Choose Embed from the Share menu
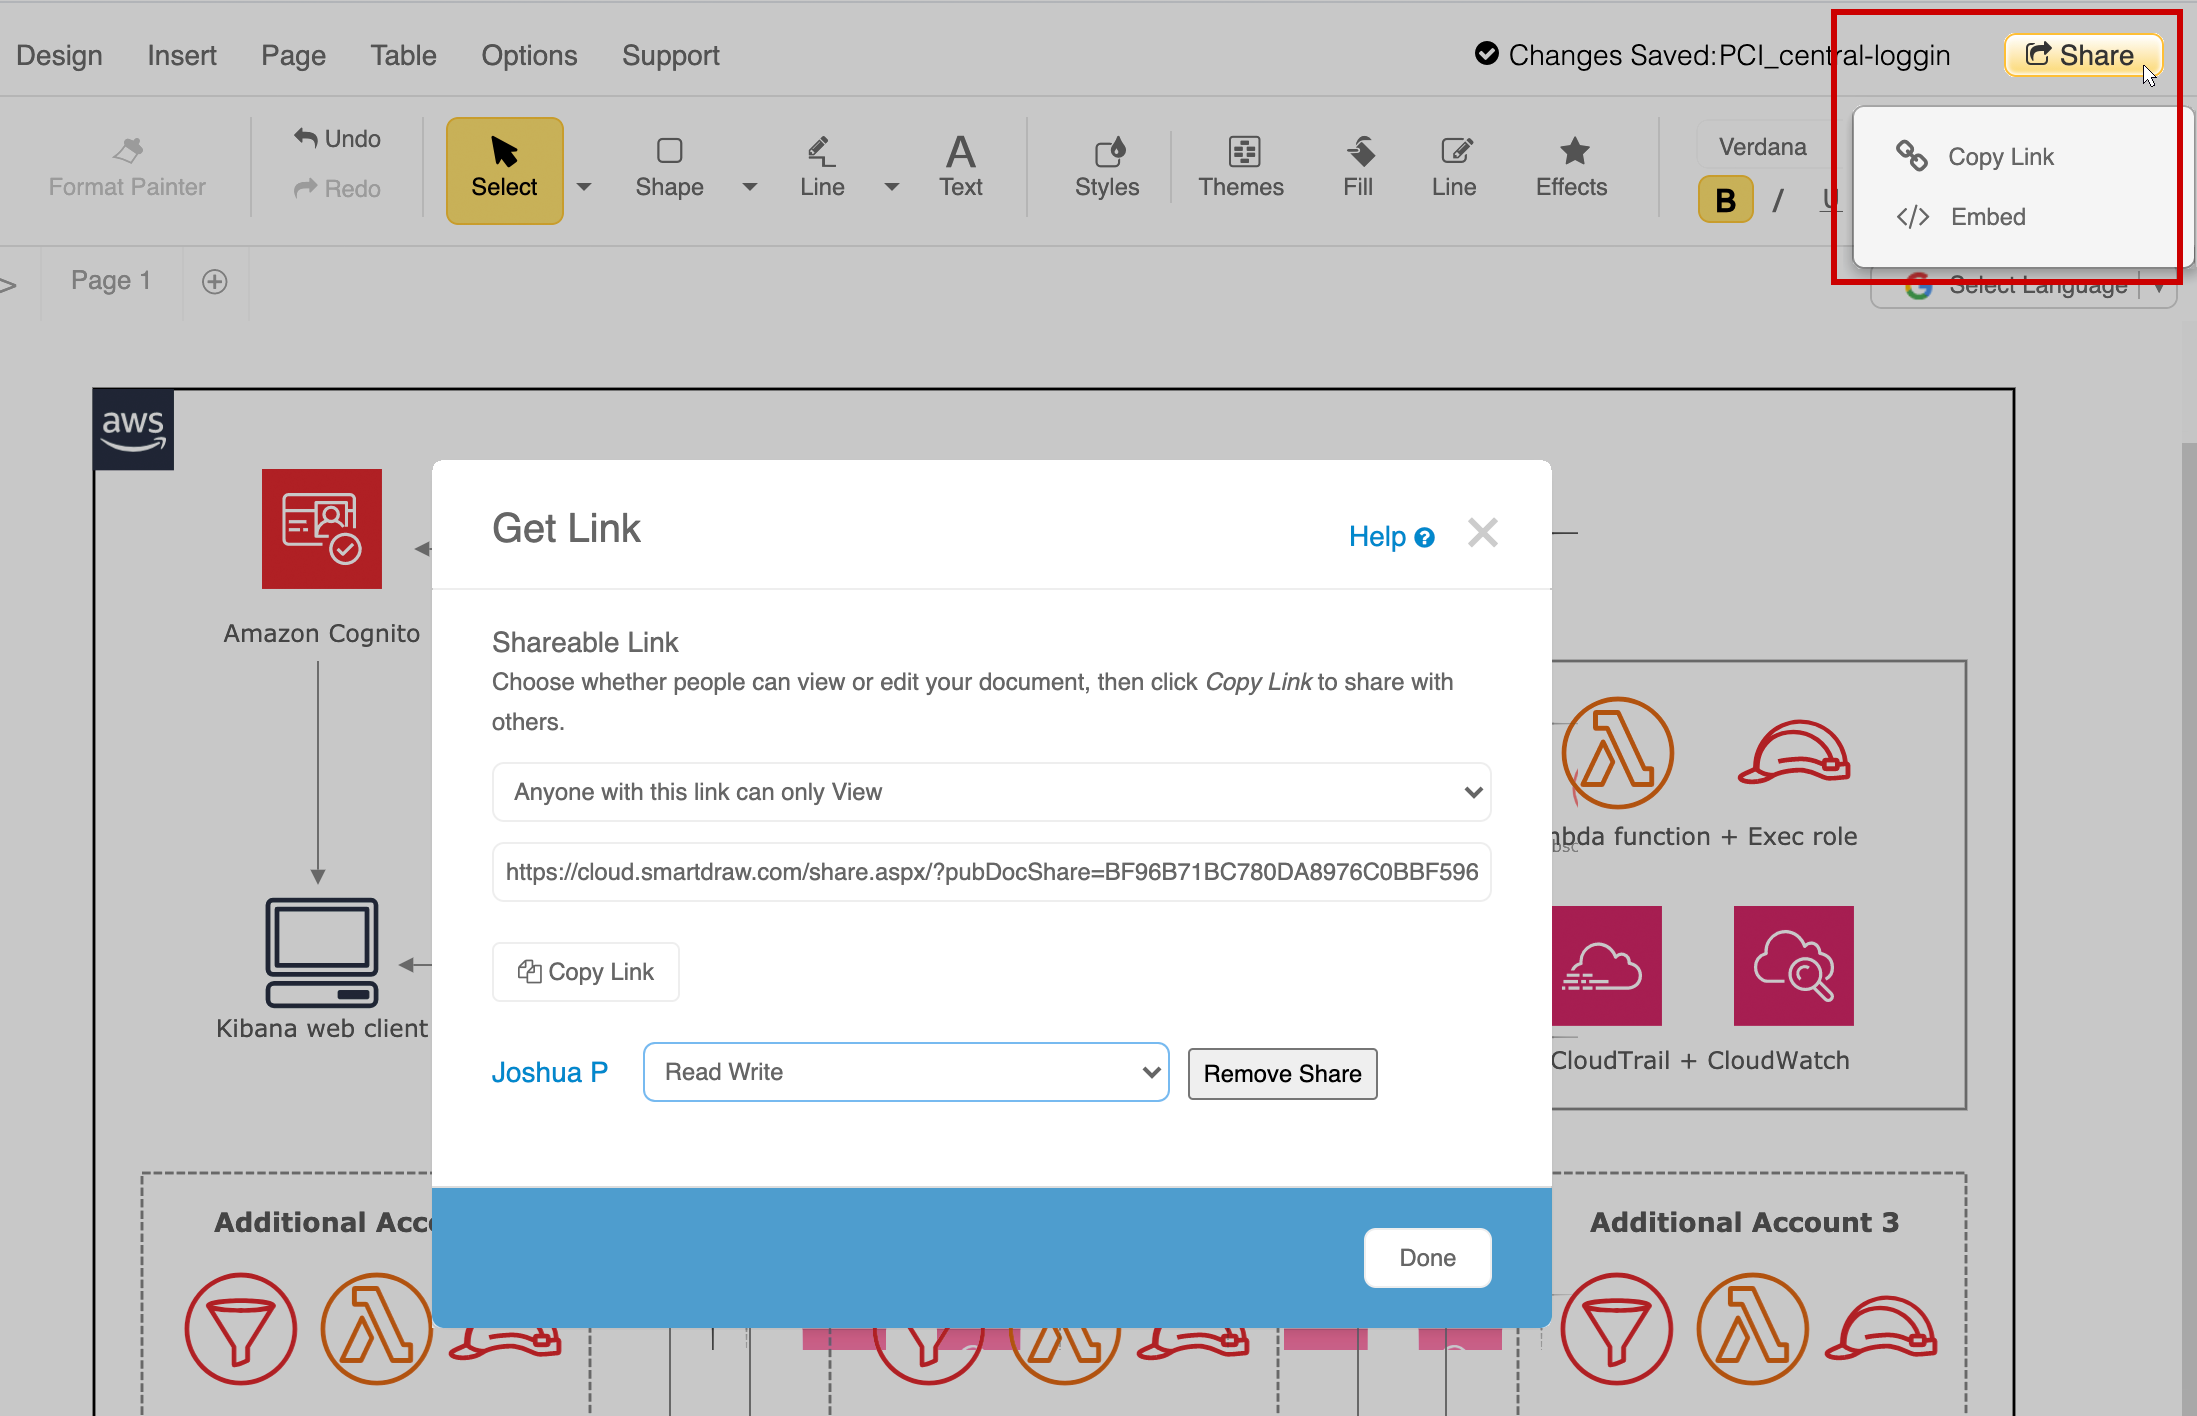 [x=1987, y=217]
